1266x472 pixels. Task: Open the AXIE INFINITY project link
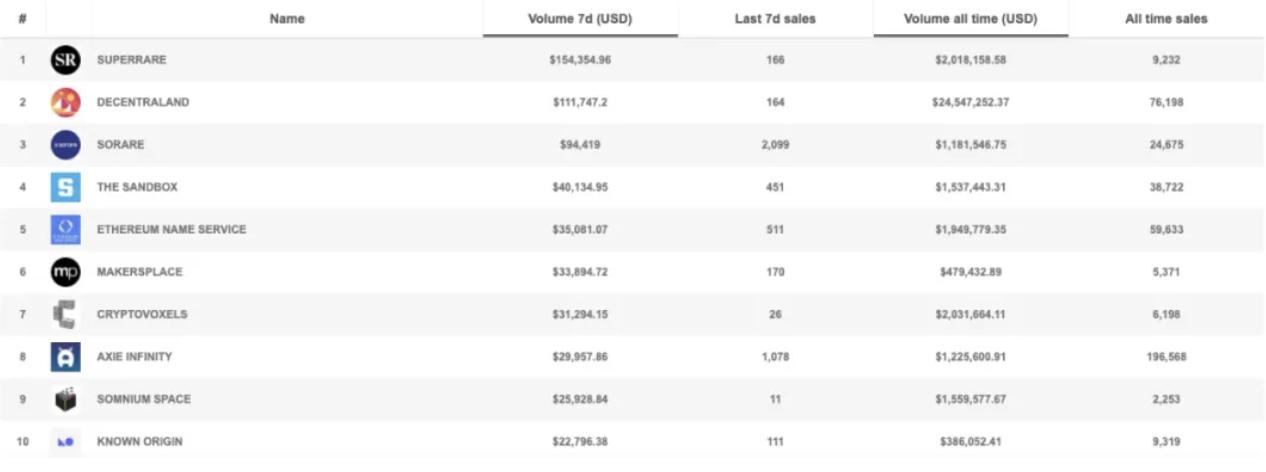coord(134,356)
